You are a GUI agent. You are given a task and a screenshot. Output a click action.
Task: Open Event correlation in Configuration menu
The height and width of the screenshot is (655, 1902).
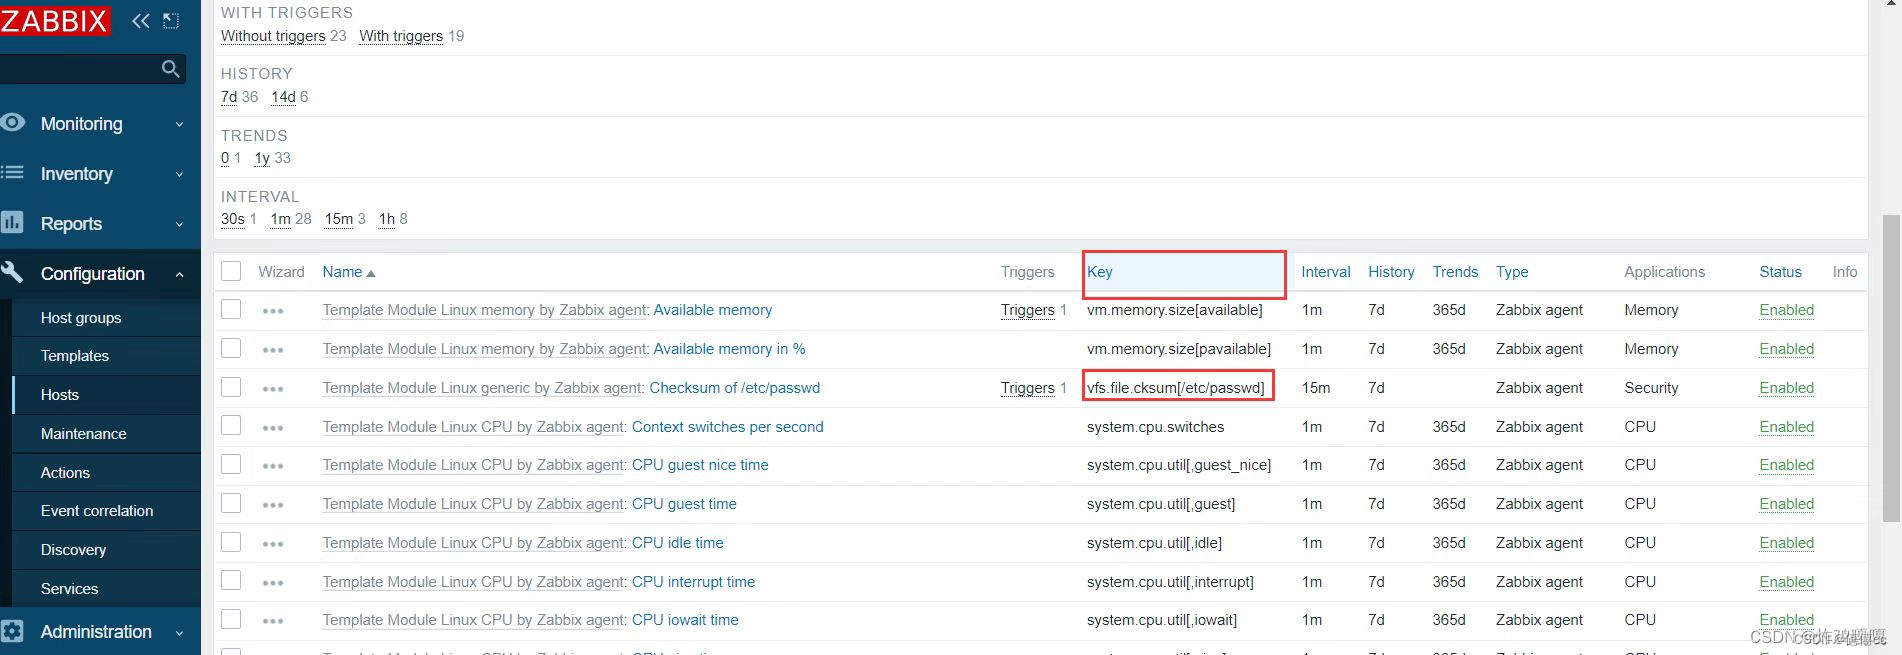[97, 510]
